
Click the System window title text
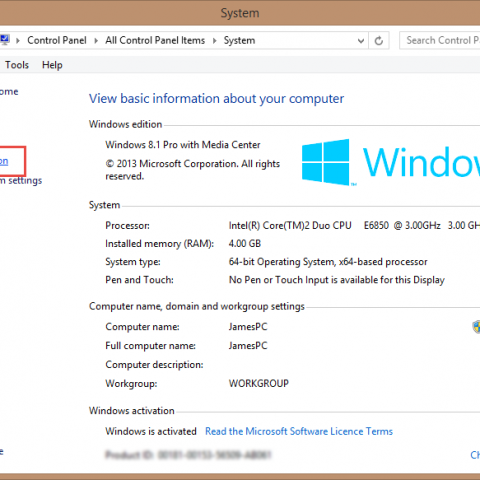pyautogui.click(x=240, y=13)
